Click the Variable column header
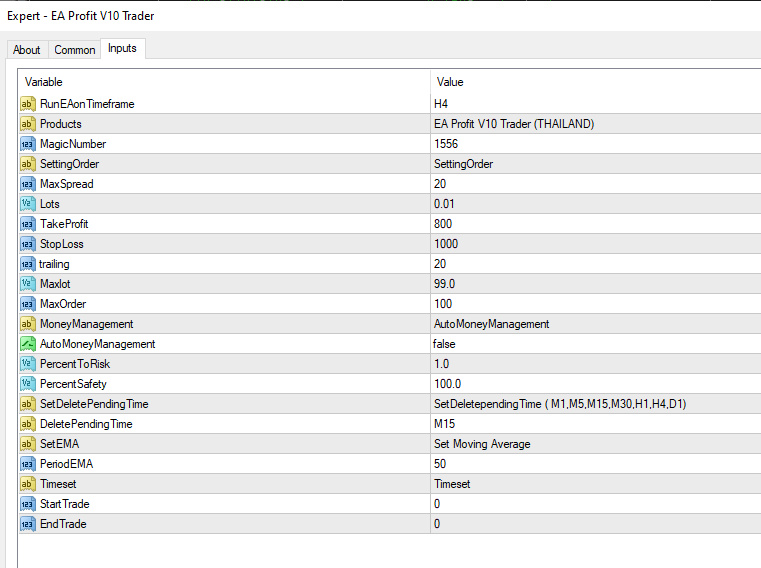Screen dimensions: 761x568 [44, 82]
